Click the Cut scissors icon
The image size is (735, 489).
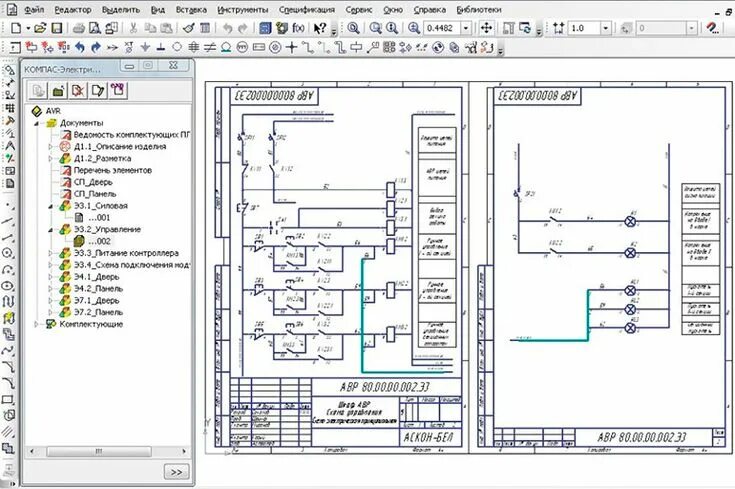135,28
